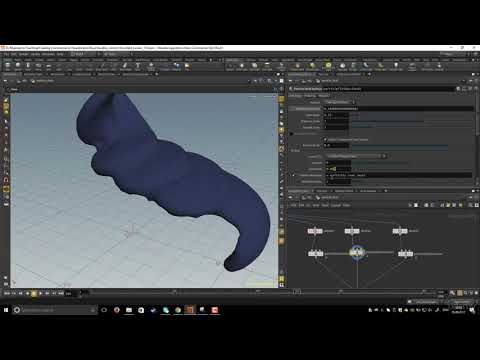Select the Sphere shelf tool
This screenshot has width=480, height=360.
(x=18, y=66)
